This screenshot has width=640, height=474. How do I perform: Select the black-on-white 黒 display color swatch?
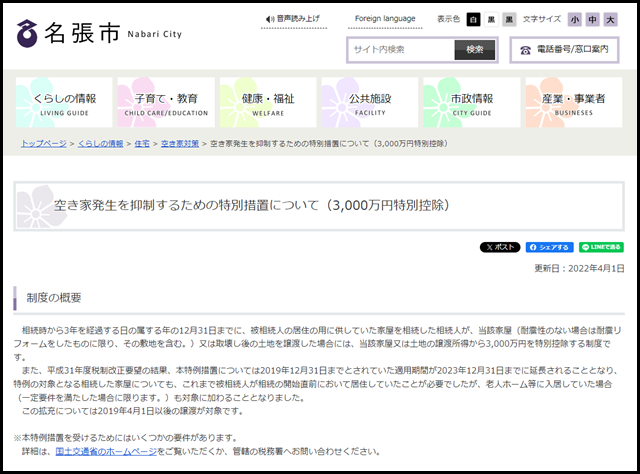point(491,19)
